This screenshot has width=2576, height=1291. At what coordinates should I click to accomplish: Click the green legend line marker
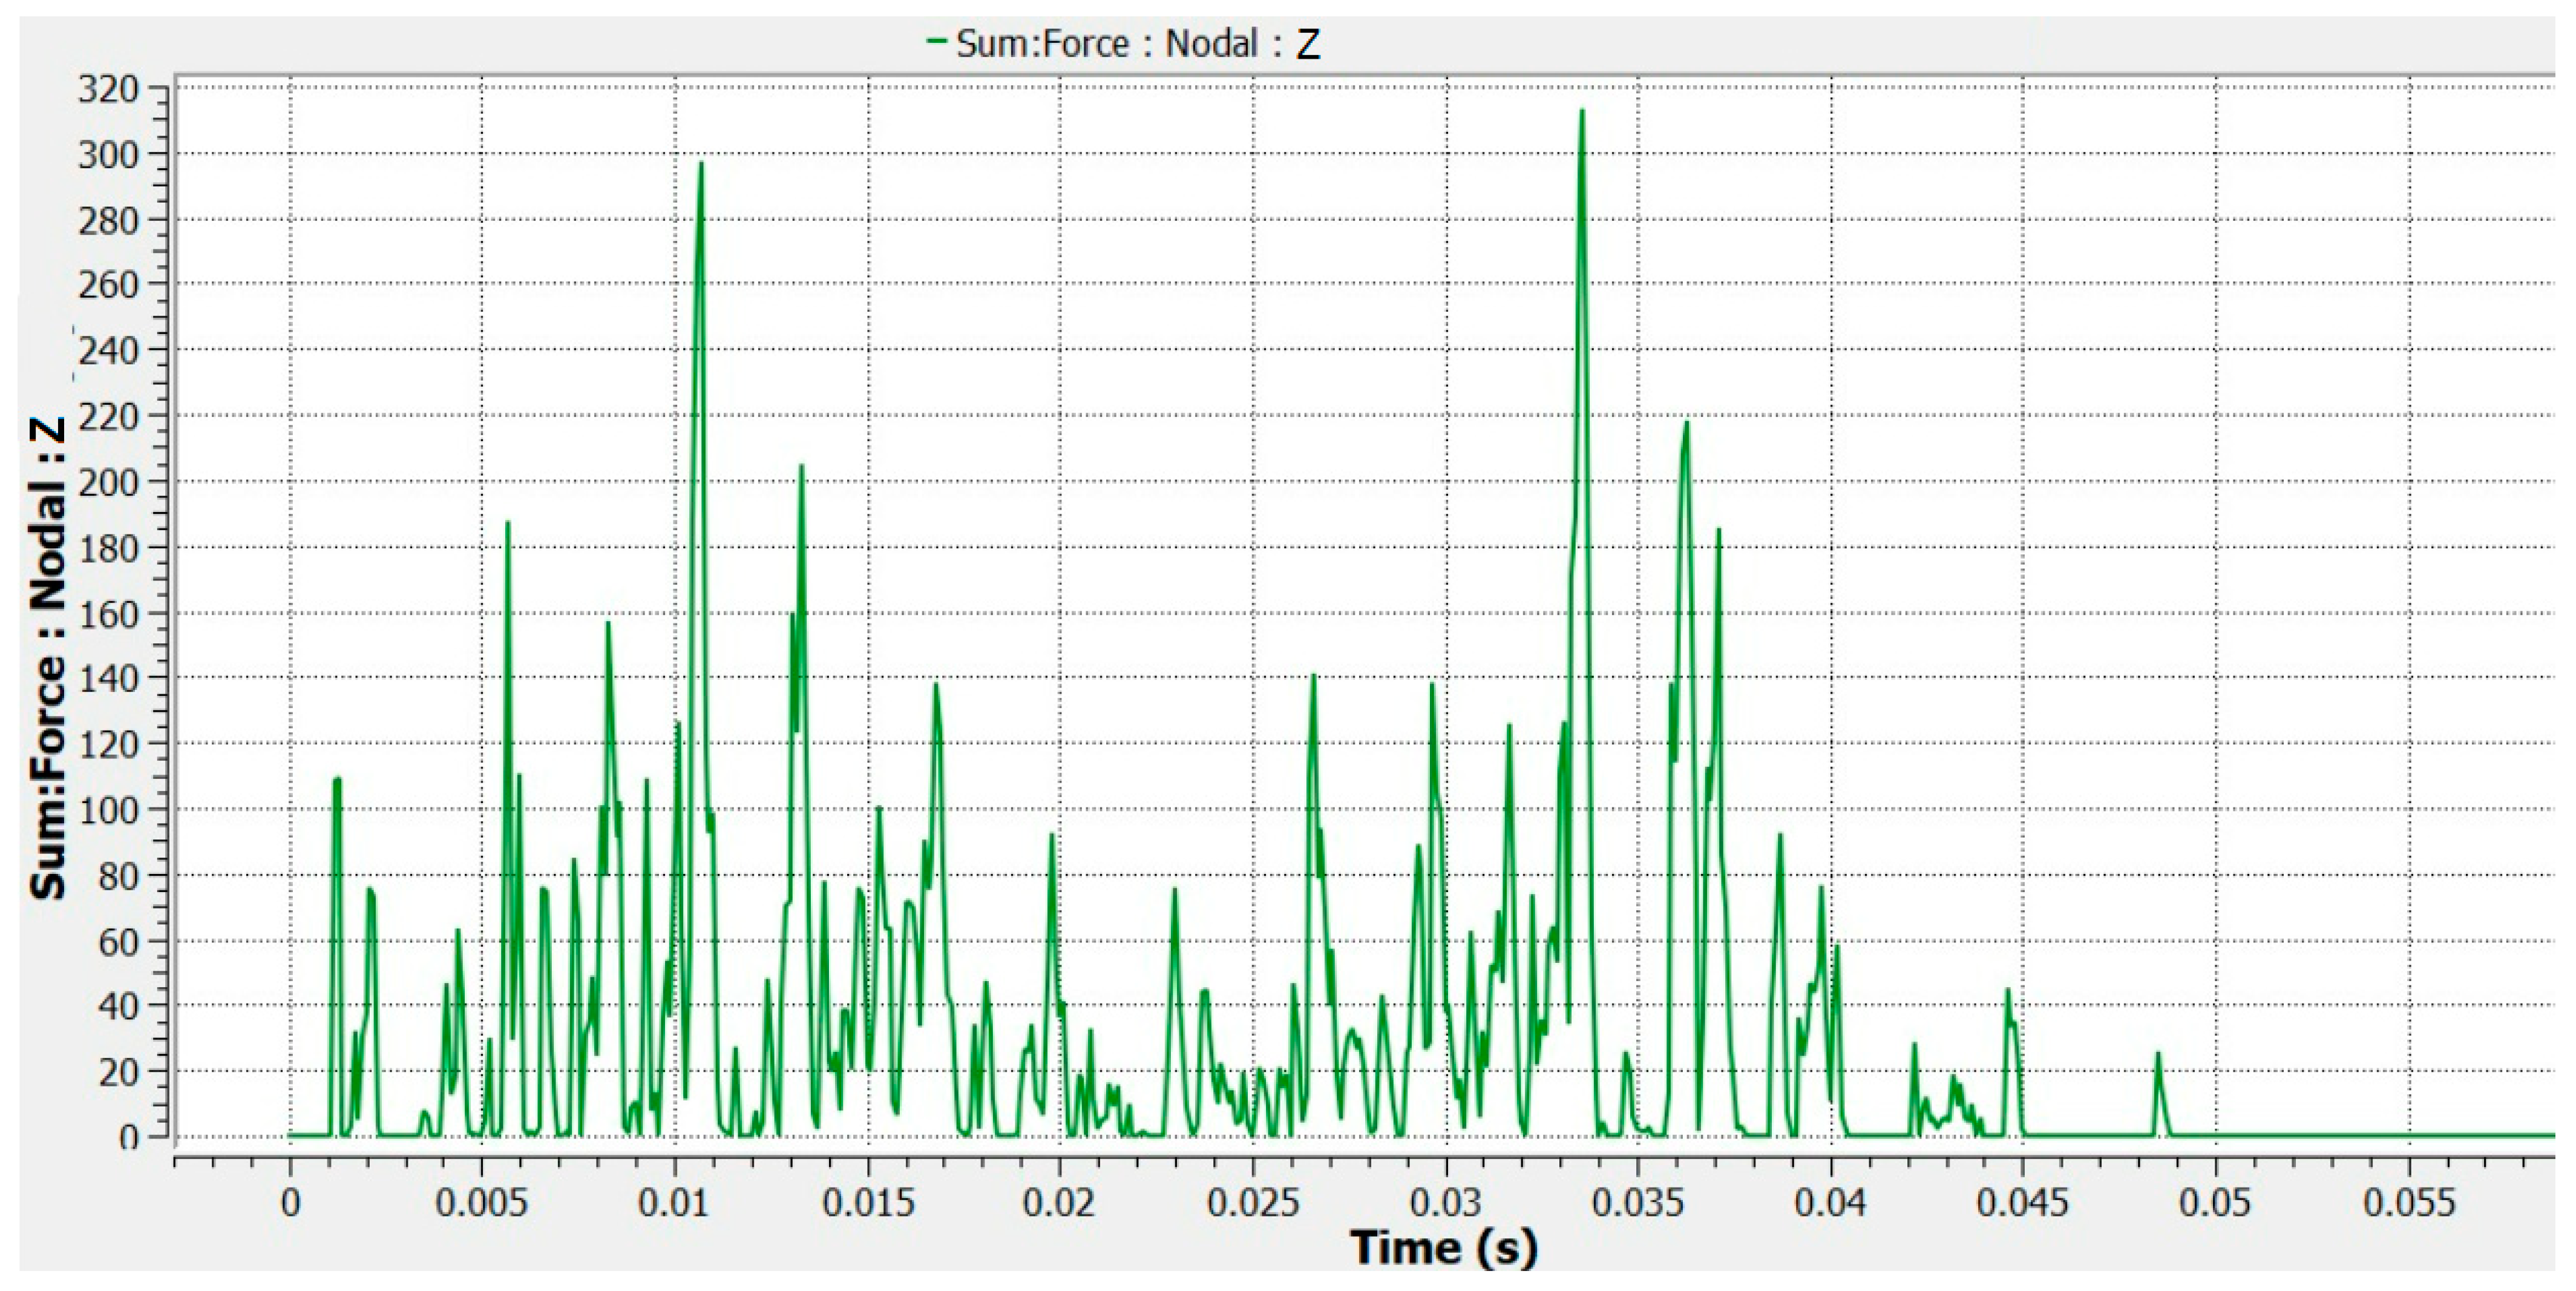(936, 42)
